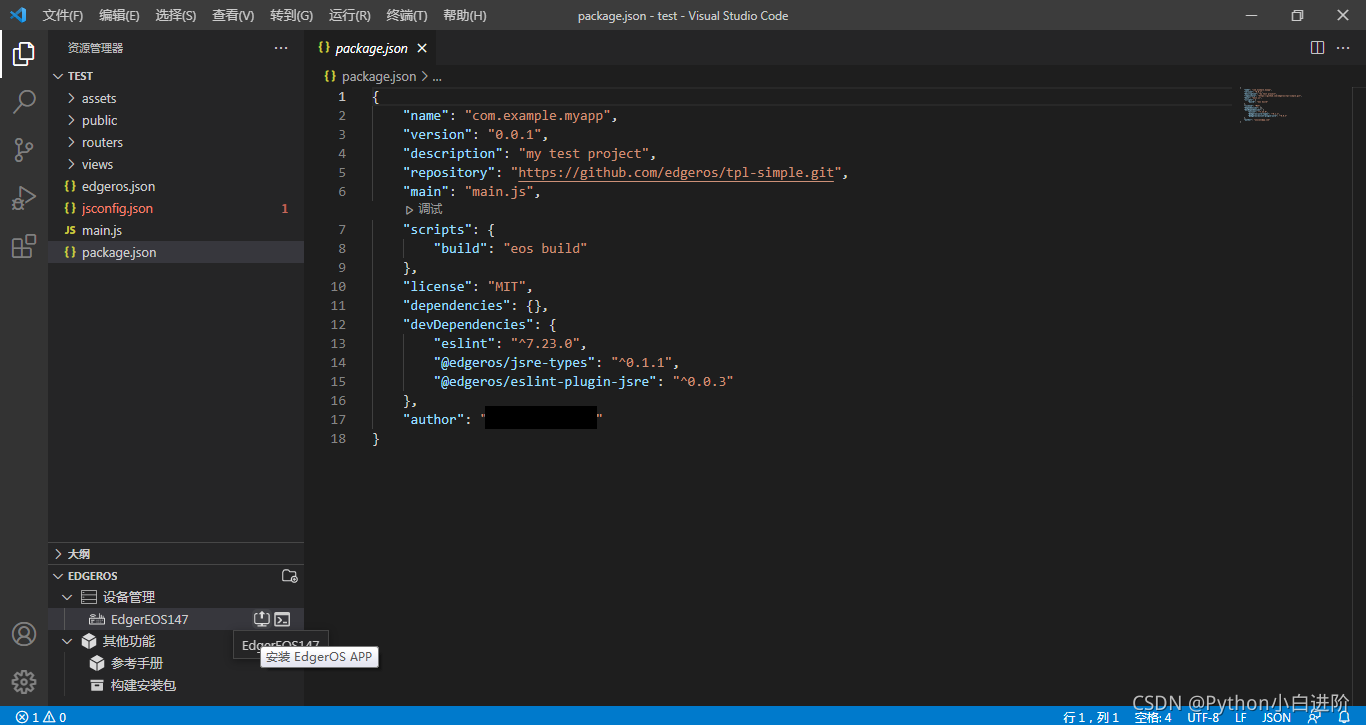Image resolution: width=1366 pixels, height=725 pixels.
Task: Open edgeros.json in the explorer
Action: 176,186
